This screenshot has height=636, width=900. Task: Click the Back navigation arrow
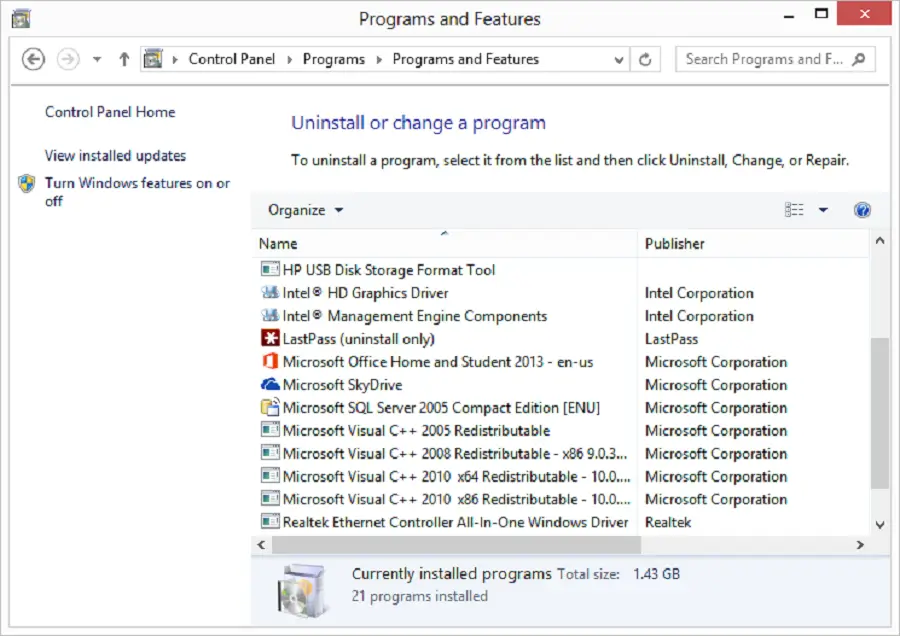coord(33,59)
